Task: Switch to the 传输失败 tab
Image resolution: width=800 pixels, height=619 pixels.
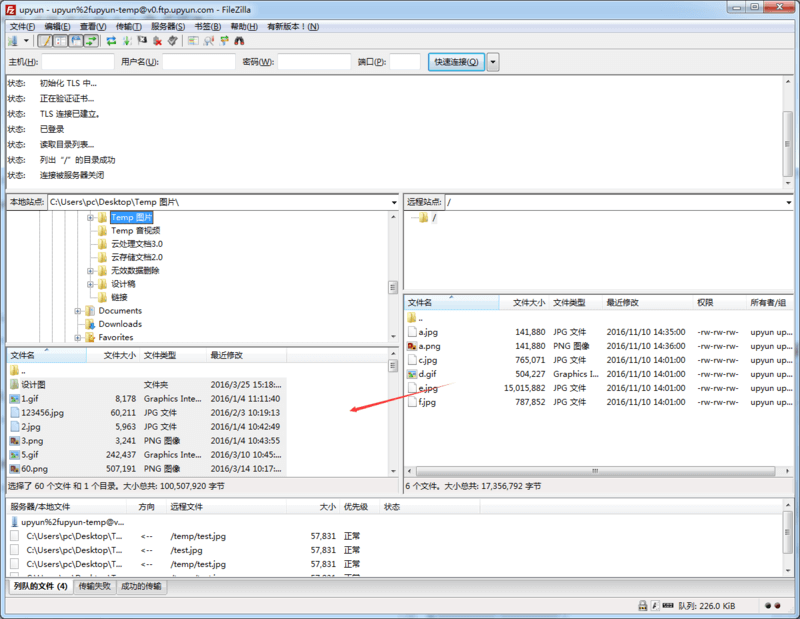Action: pyautogui.click(x=94, y=586)
